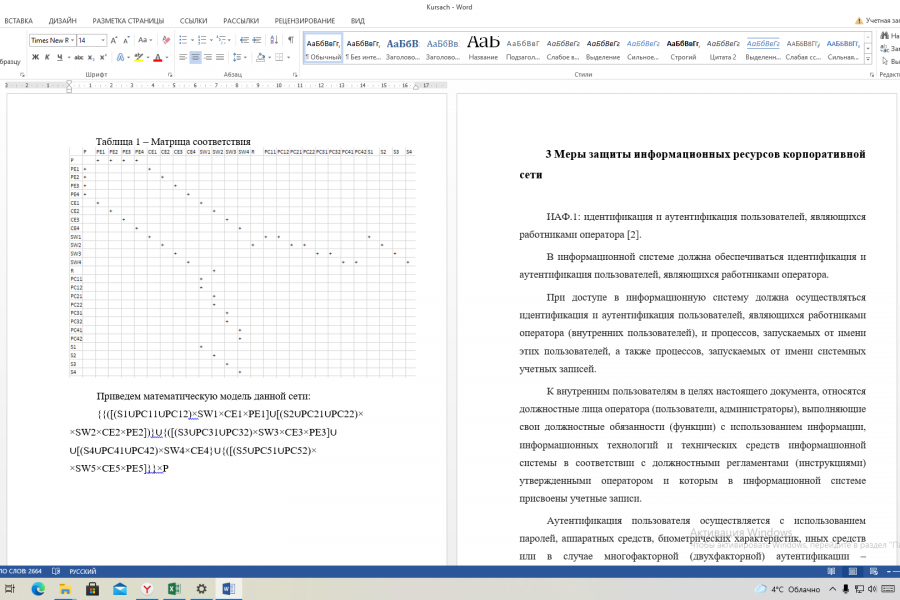Screen dimensions: 900x600
Task: Open the proofing errors icon in status bar
Action: point(56,571)
